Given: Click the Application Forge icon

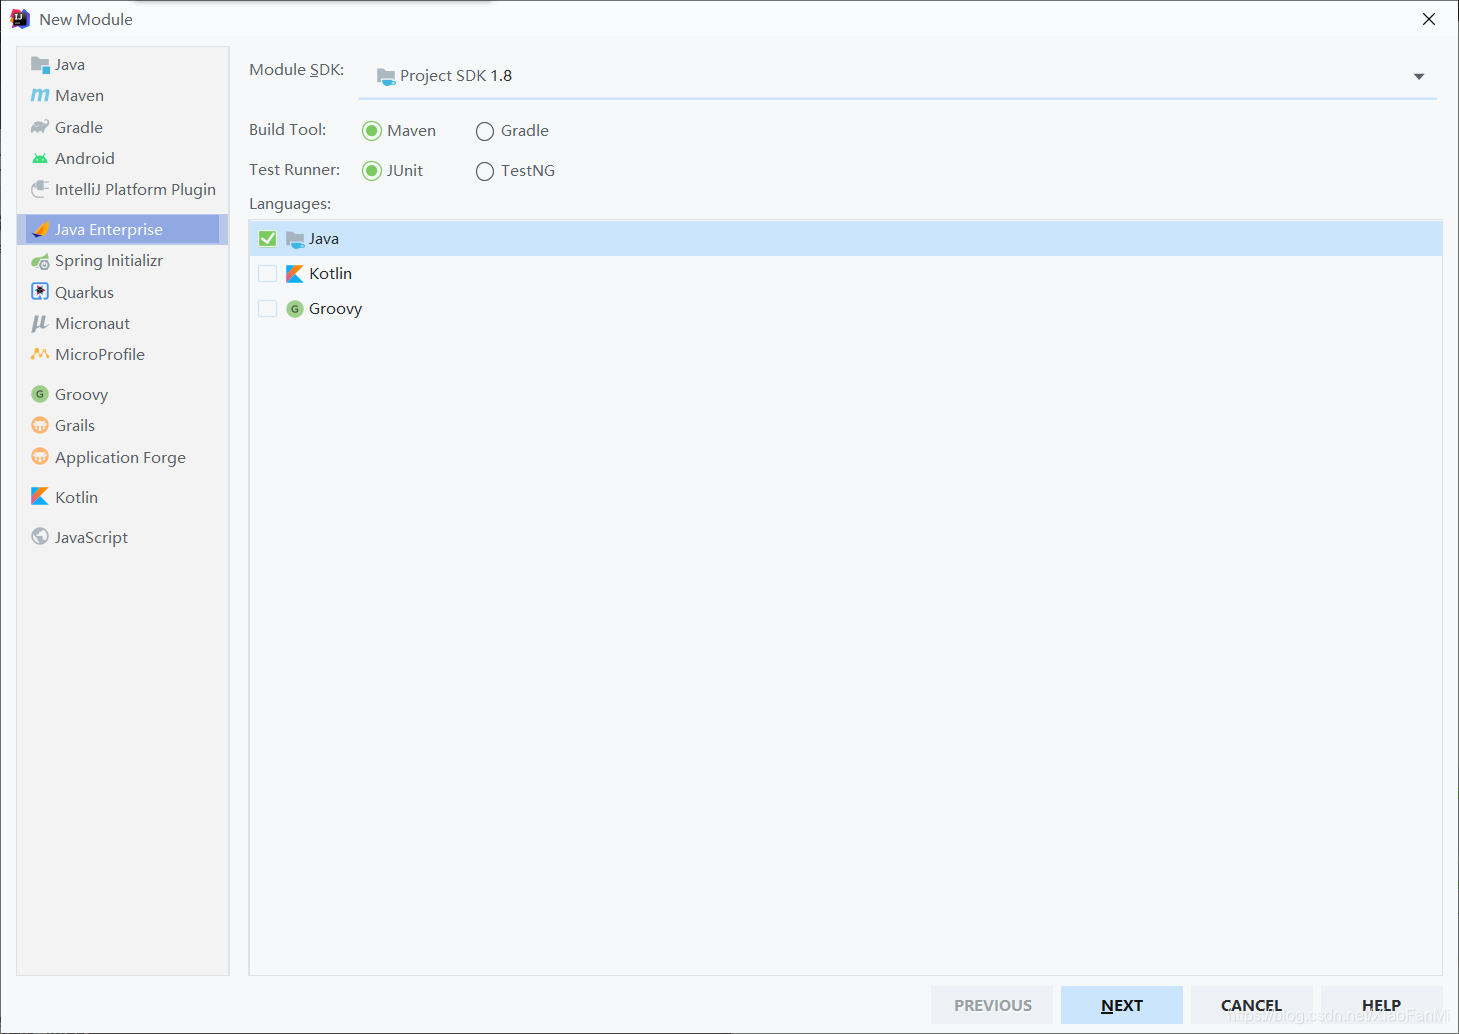Looking at the screenshot, I should 40,457.
